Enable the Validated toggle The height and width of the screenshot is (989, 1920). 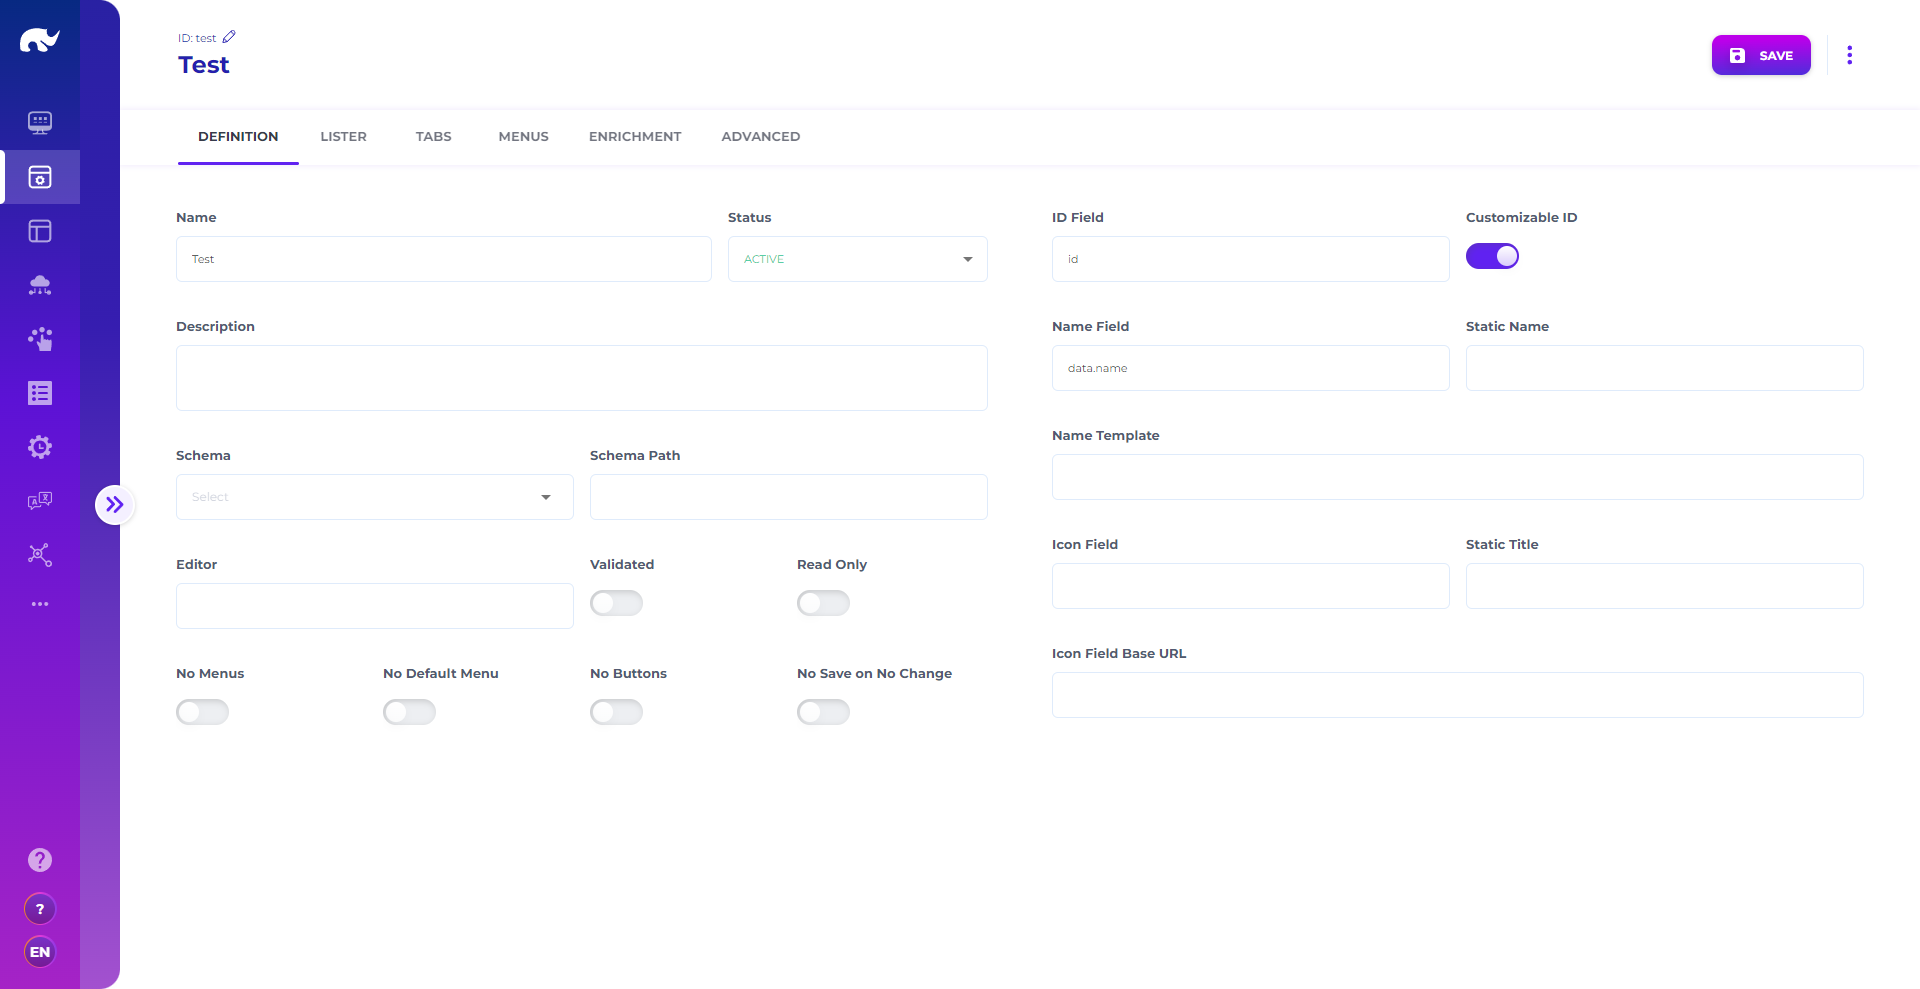616,603
